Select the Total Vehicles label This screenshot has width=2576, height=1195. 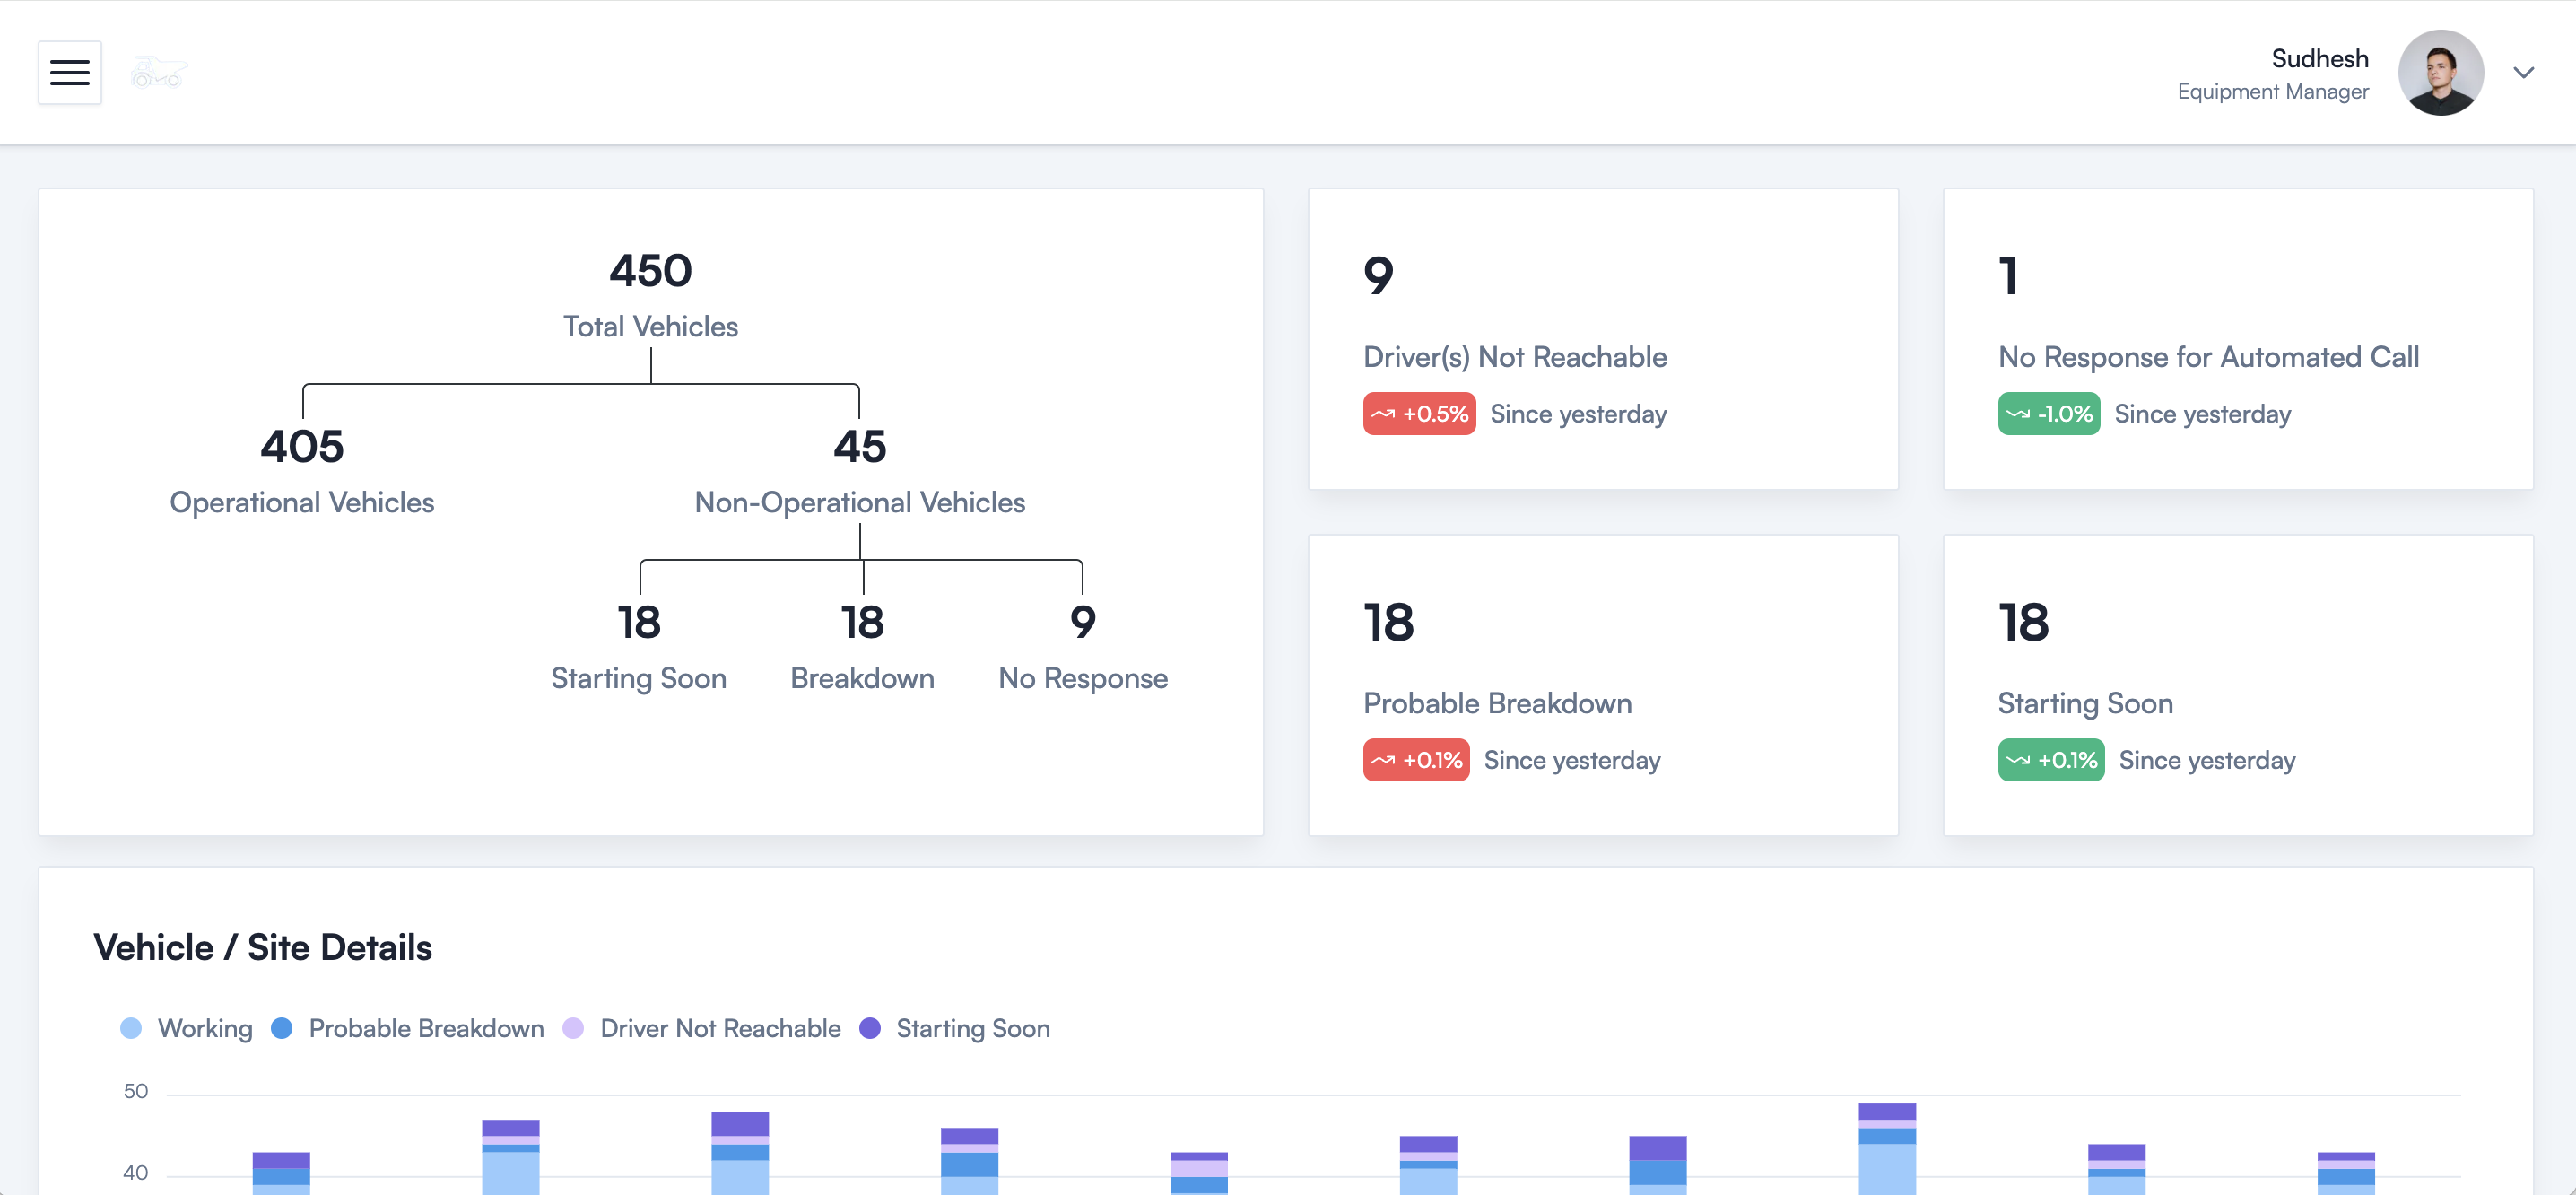(x=650, y=327)
